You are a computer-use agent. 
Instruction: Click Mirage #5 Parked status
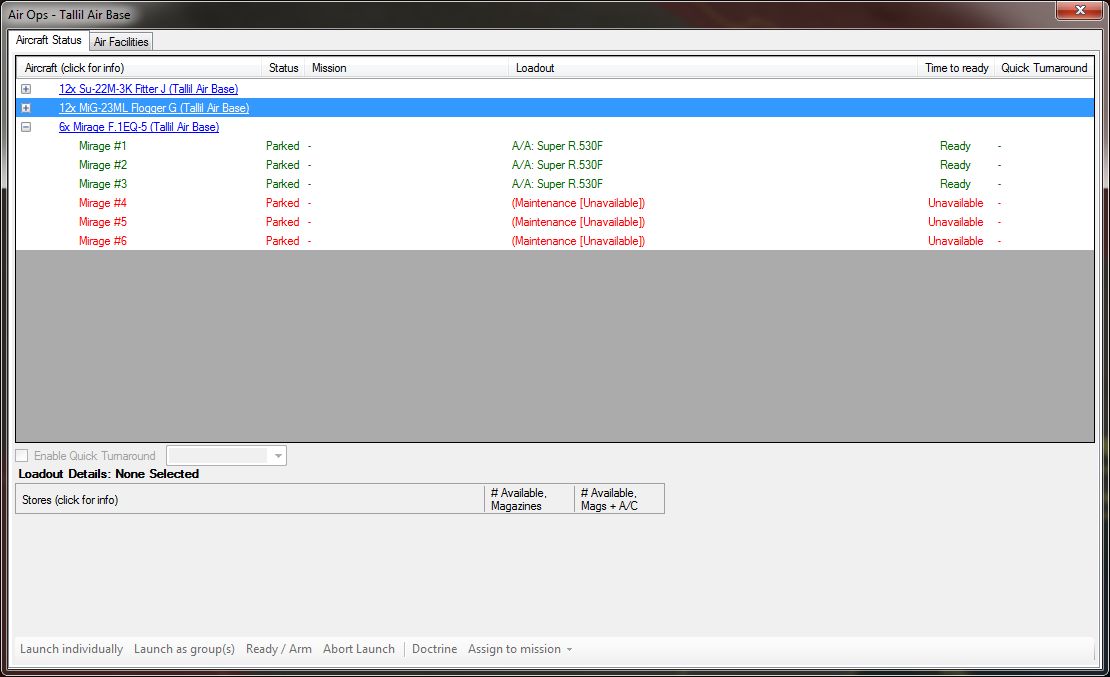pos(282,223)
